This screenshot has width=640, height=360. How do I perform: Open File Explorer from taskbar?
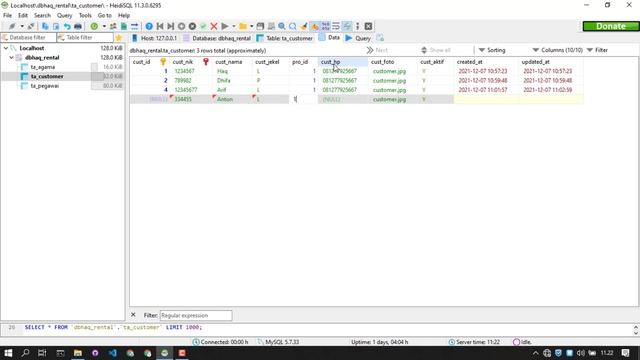tap(78, 353)
